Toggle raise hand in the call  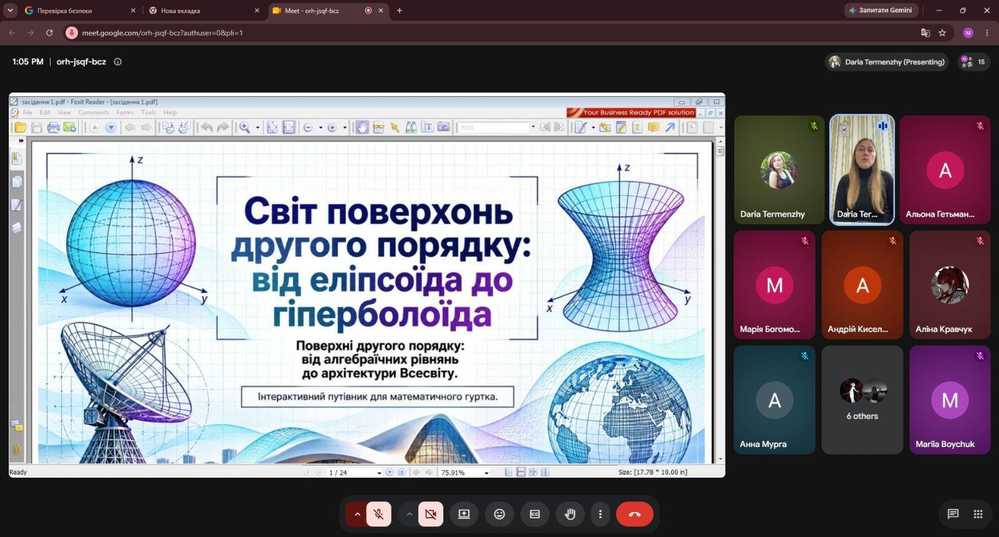[x=570, y=514]
